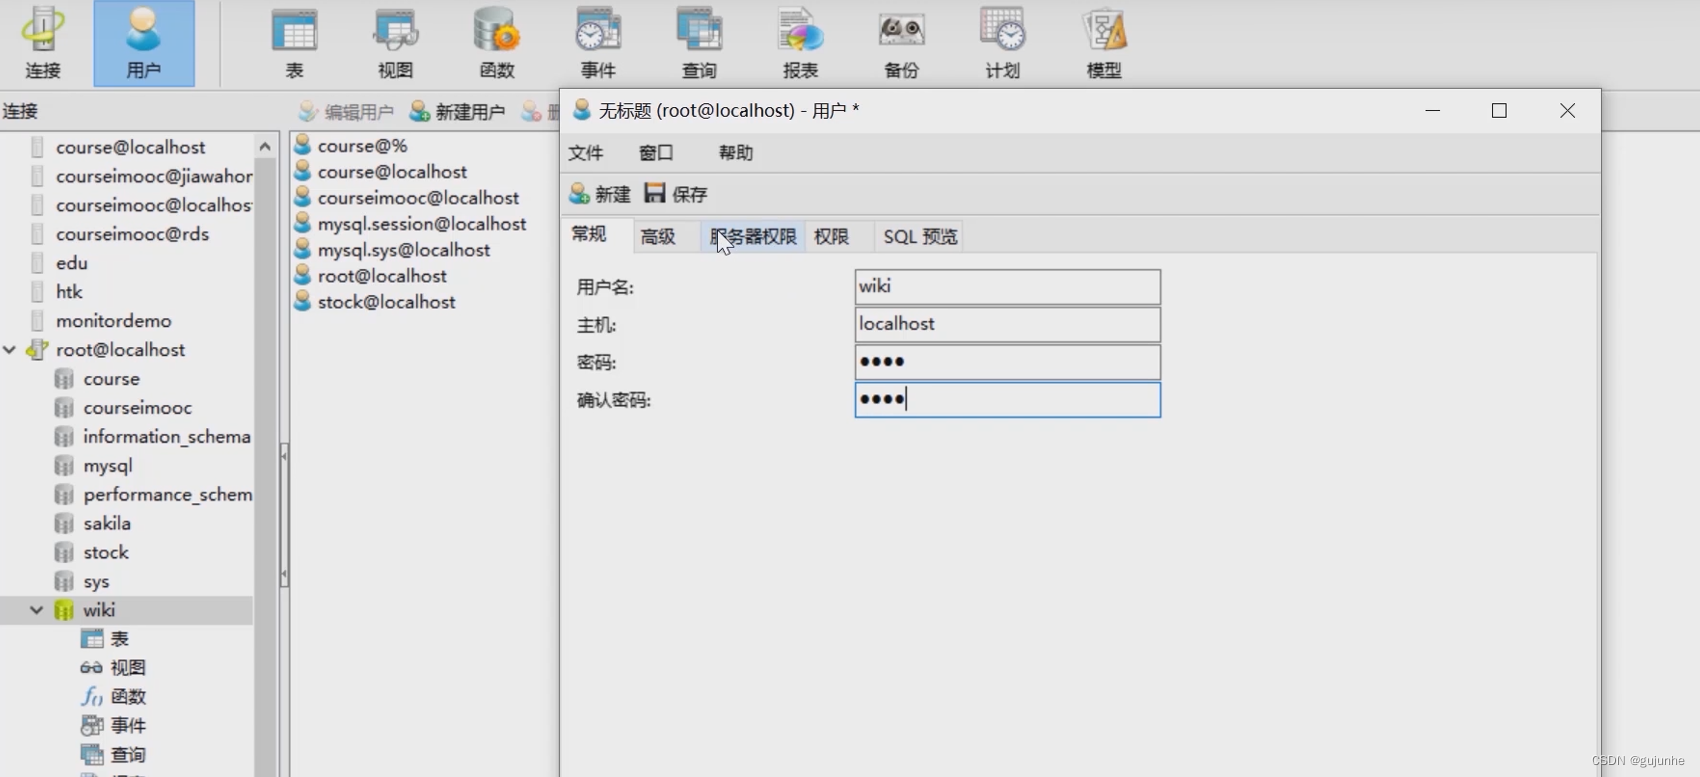Open the 模型 (Model) toolbar icon
Viewport: 1700px width, 777px height.
tap(1104, 43)
